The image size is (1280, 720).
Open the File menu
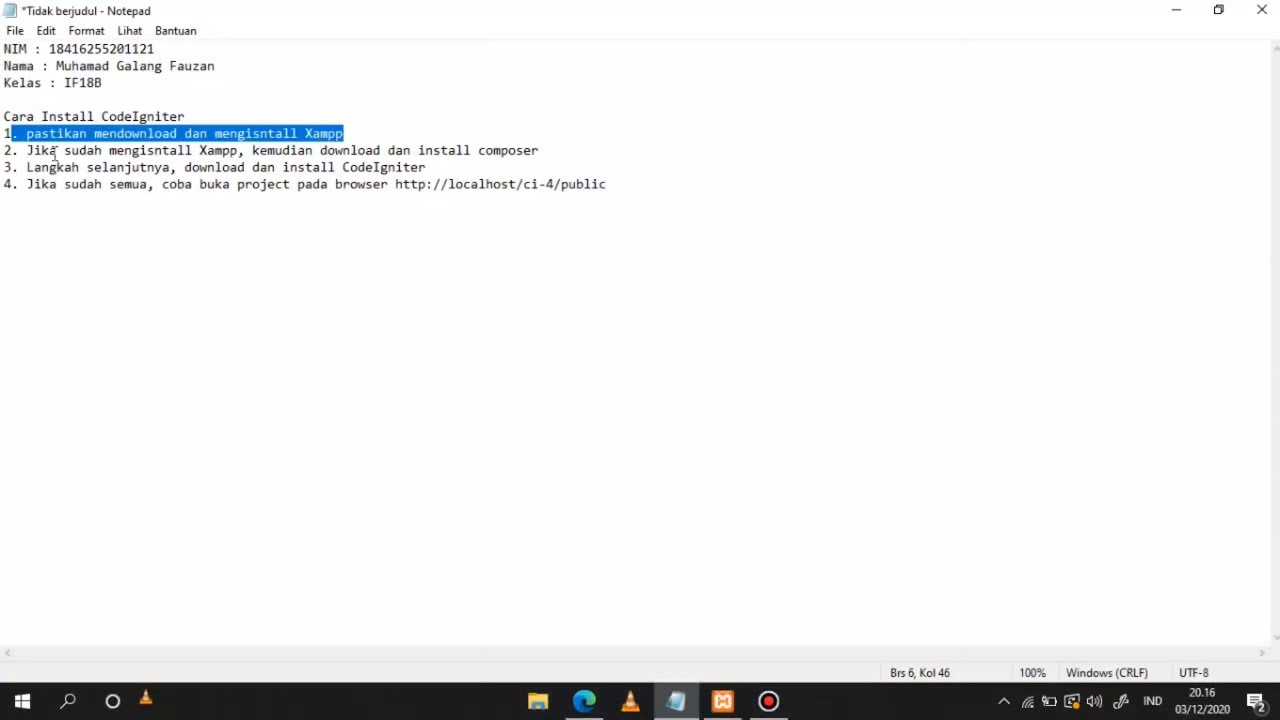[15, 31]
